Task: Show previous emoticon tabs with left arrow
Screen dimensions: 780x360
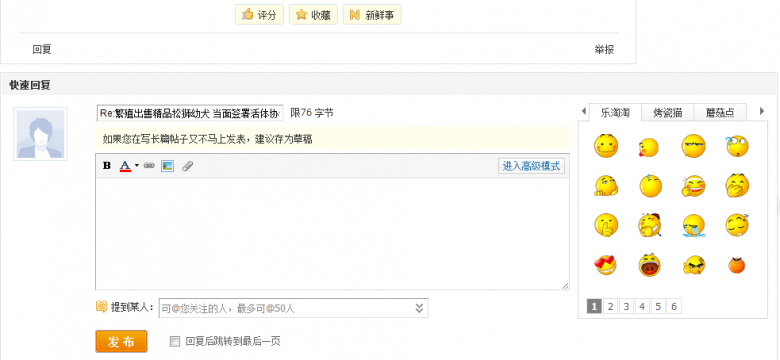Action: point(584,111)
